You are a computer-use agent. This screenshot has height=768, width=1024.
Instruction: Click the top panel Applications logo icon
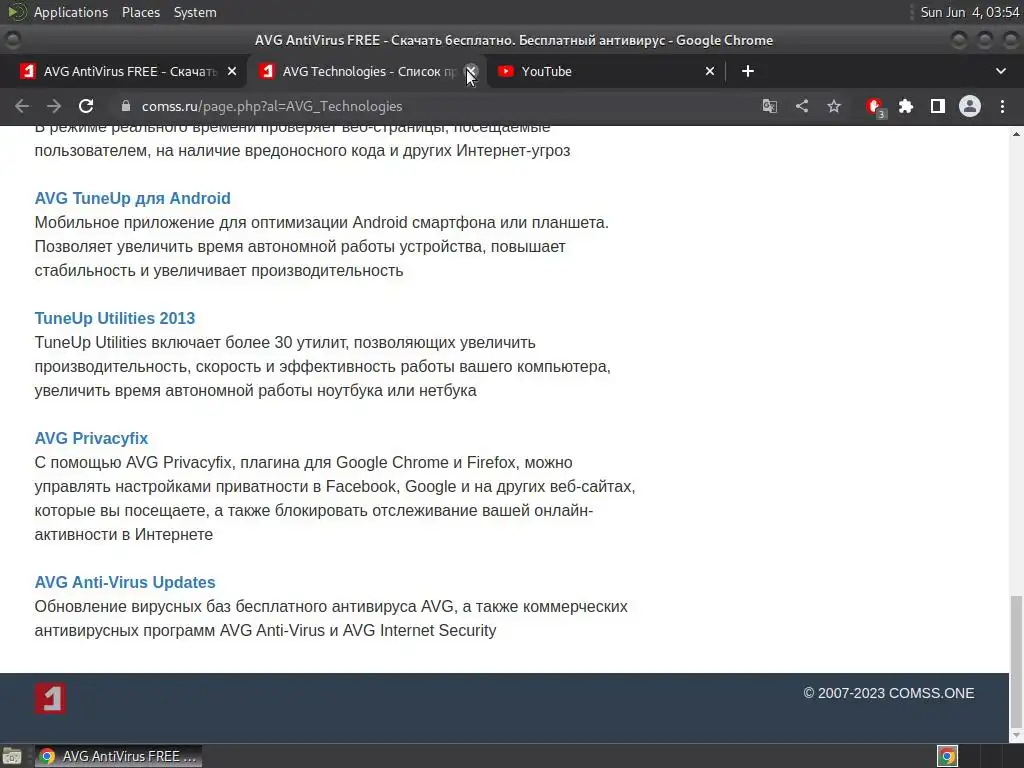(x=17, y=12)
